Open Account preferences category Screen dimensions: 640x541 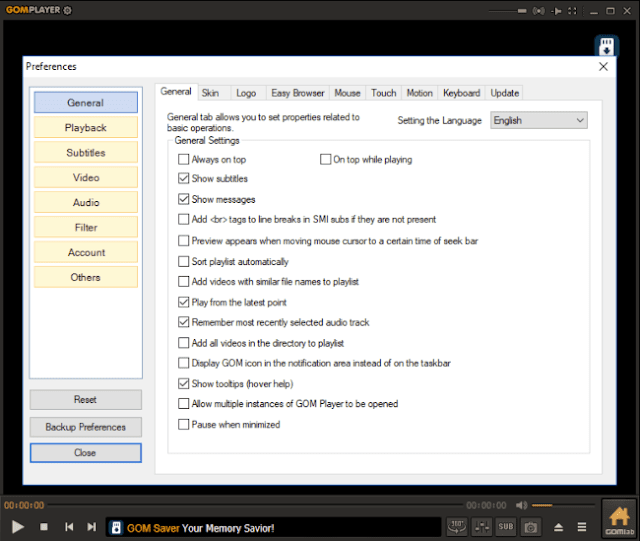pyautogui.click(x=86, y=252)
